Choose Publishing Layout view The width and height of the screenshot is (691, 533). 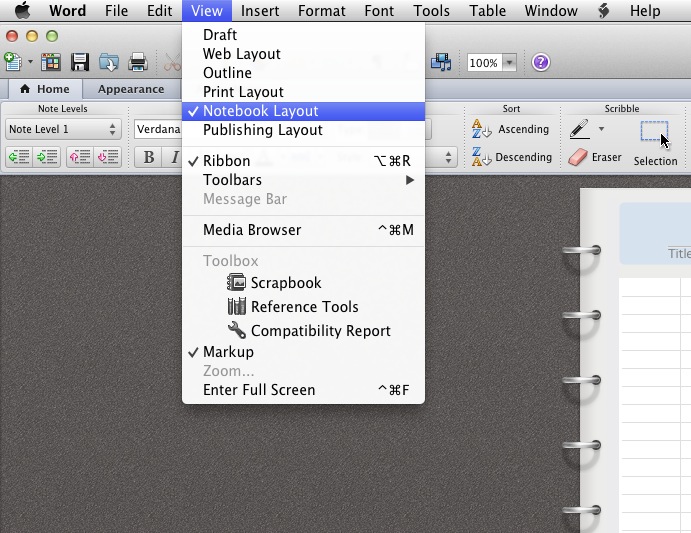303,130
